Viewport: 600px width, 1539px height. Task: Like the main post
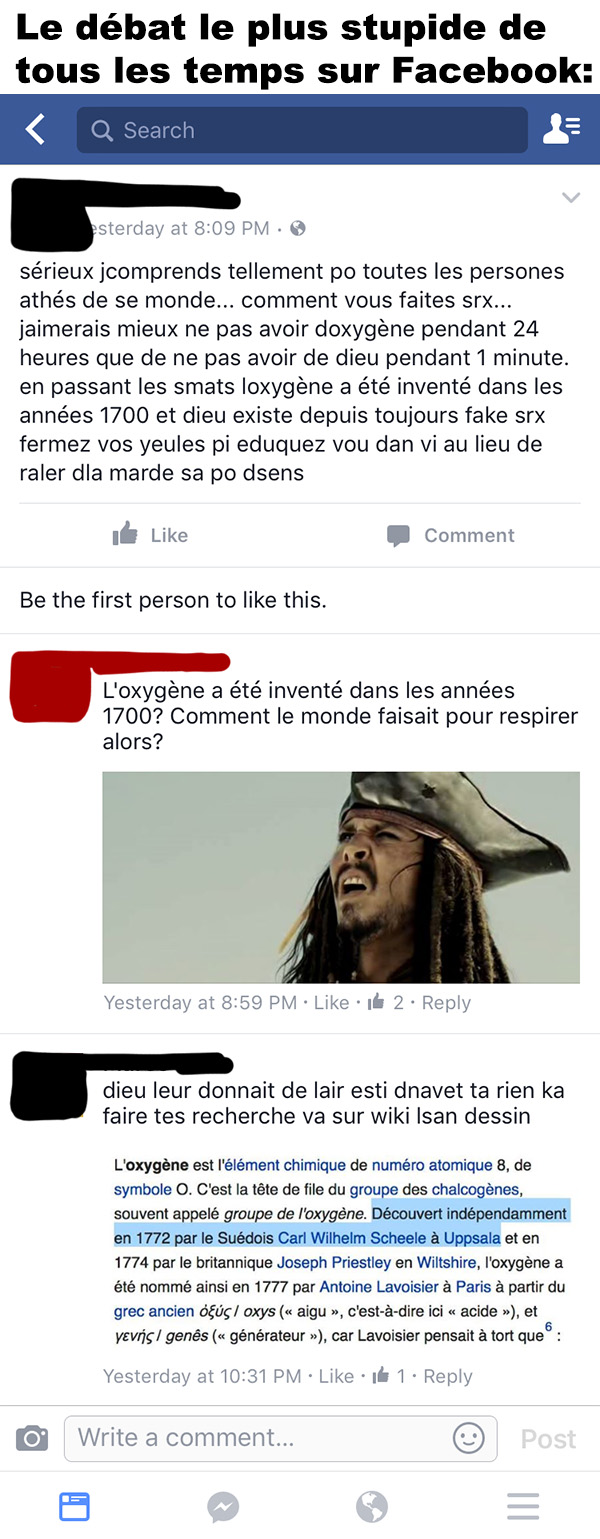[150, 535]
